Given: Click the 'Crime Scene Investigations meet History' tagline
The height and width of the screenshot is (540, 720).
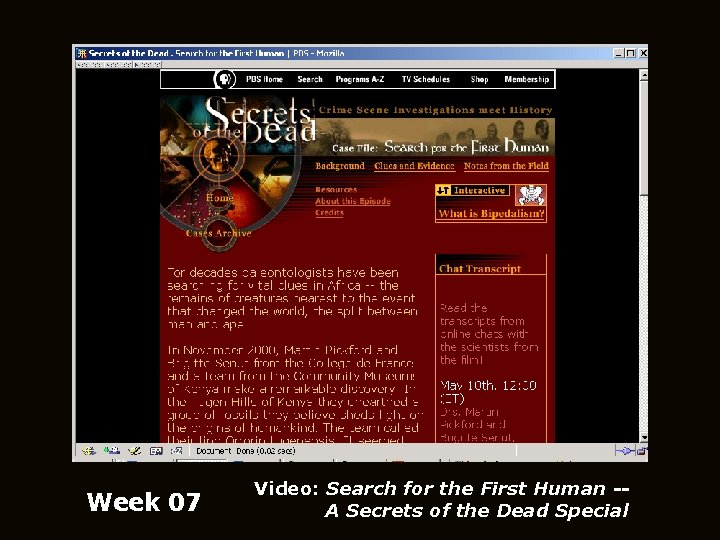Looking at the screenshot, I should click(x=436, y=110).
